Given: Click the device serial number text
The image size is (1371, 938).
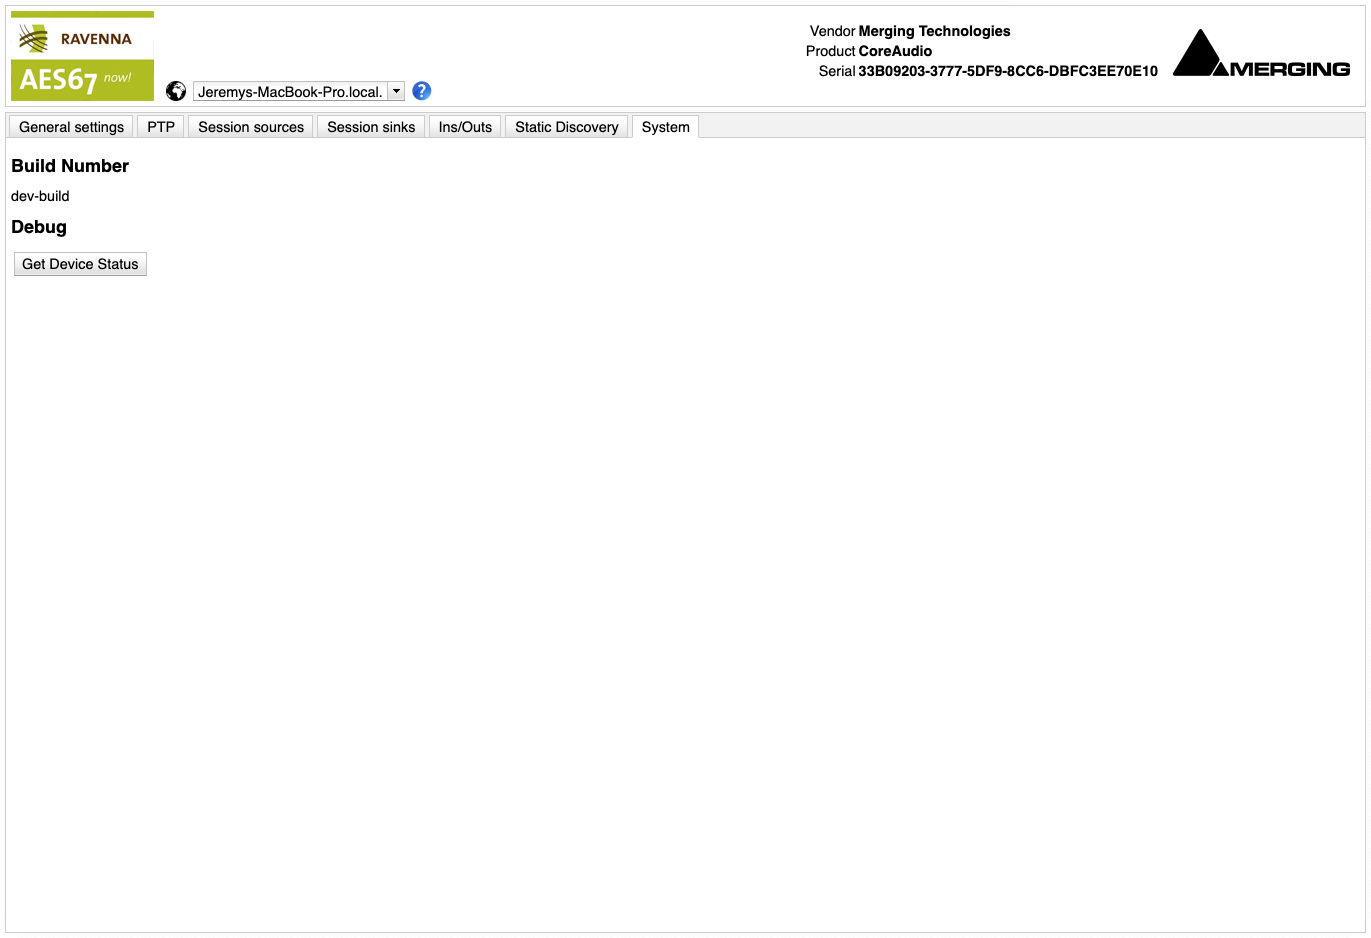Looking at the screenshot, I should 1007,71.
